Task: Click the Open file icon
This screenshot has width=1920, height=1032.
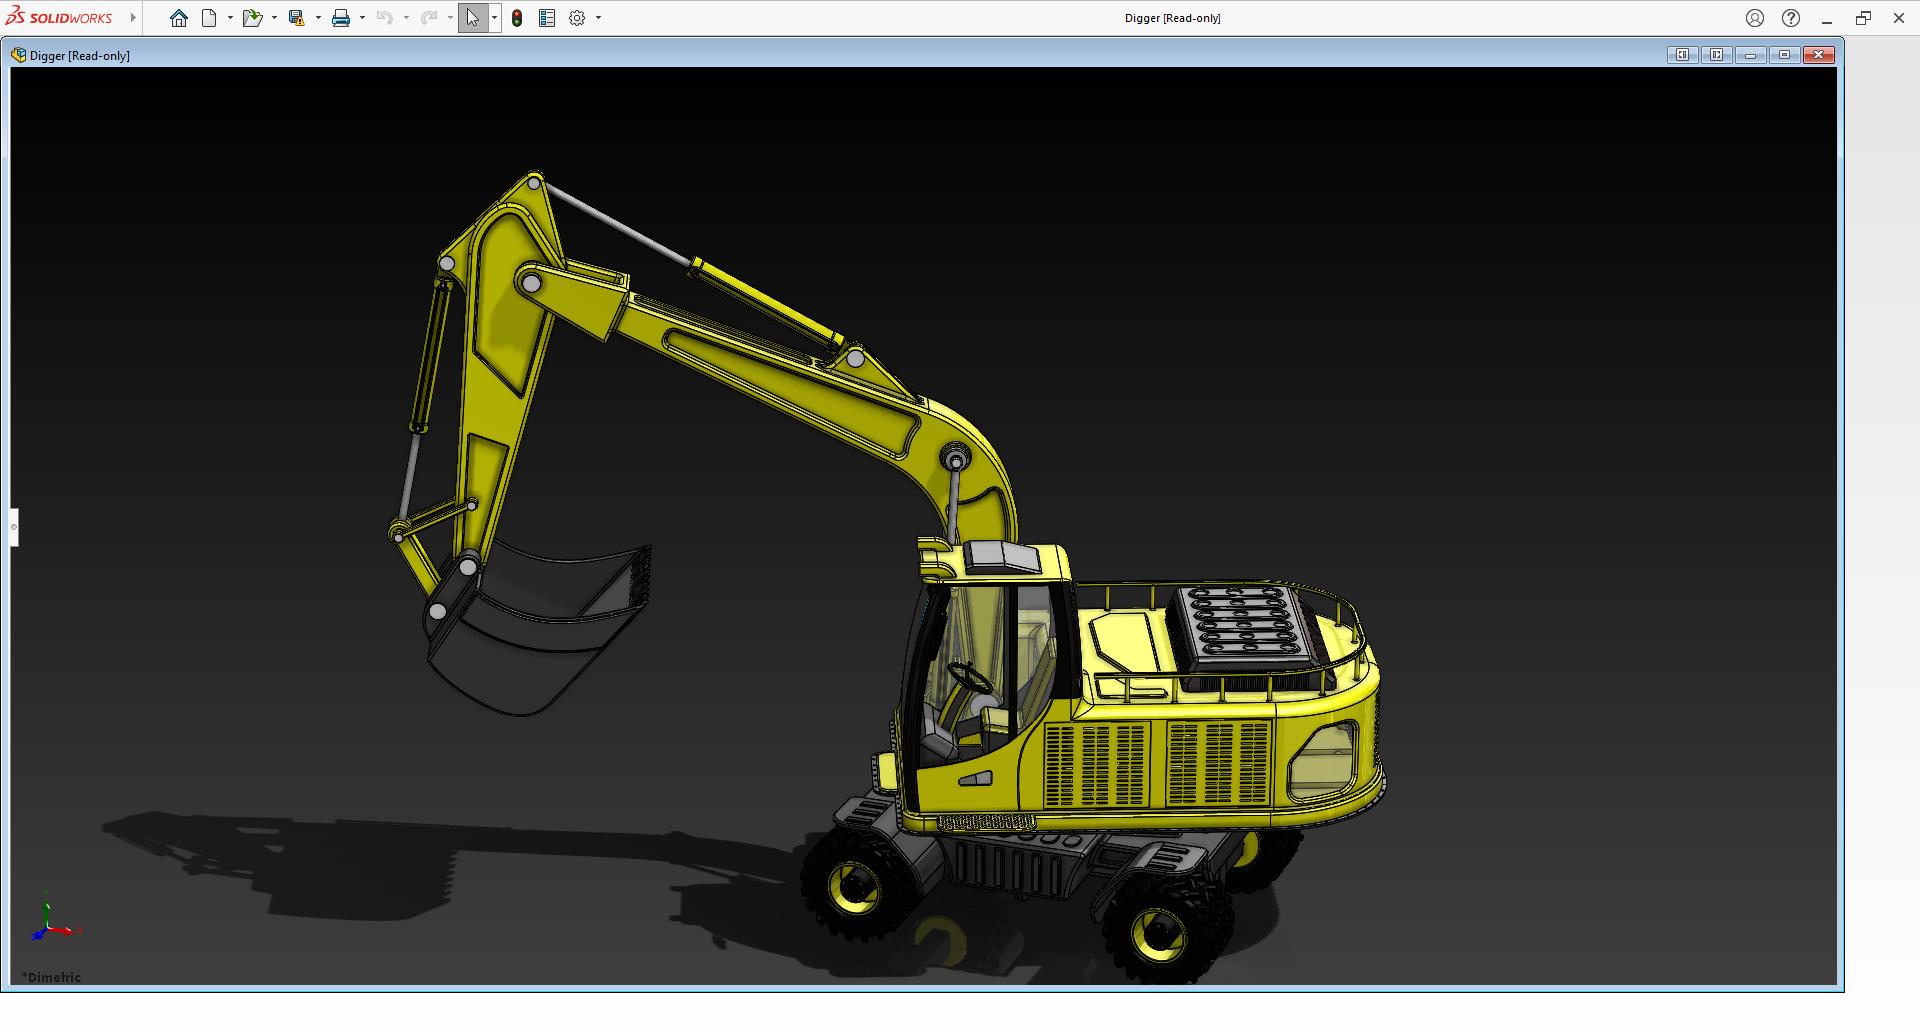Action: [251, 18]
